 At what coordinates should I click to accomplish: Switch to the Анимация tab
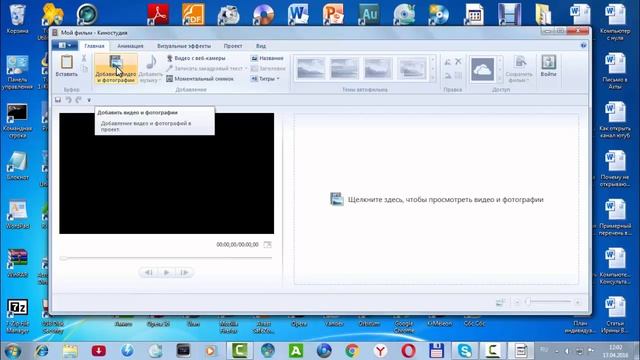click(x=130, y=46)
